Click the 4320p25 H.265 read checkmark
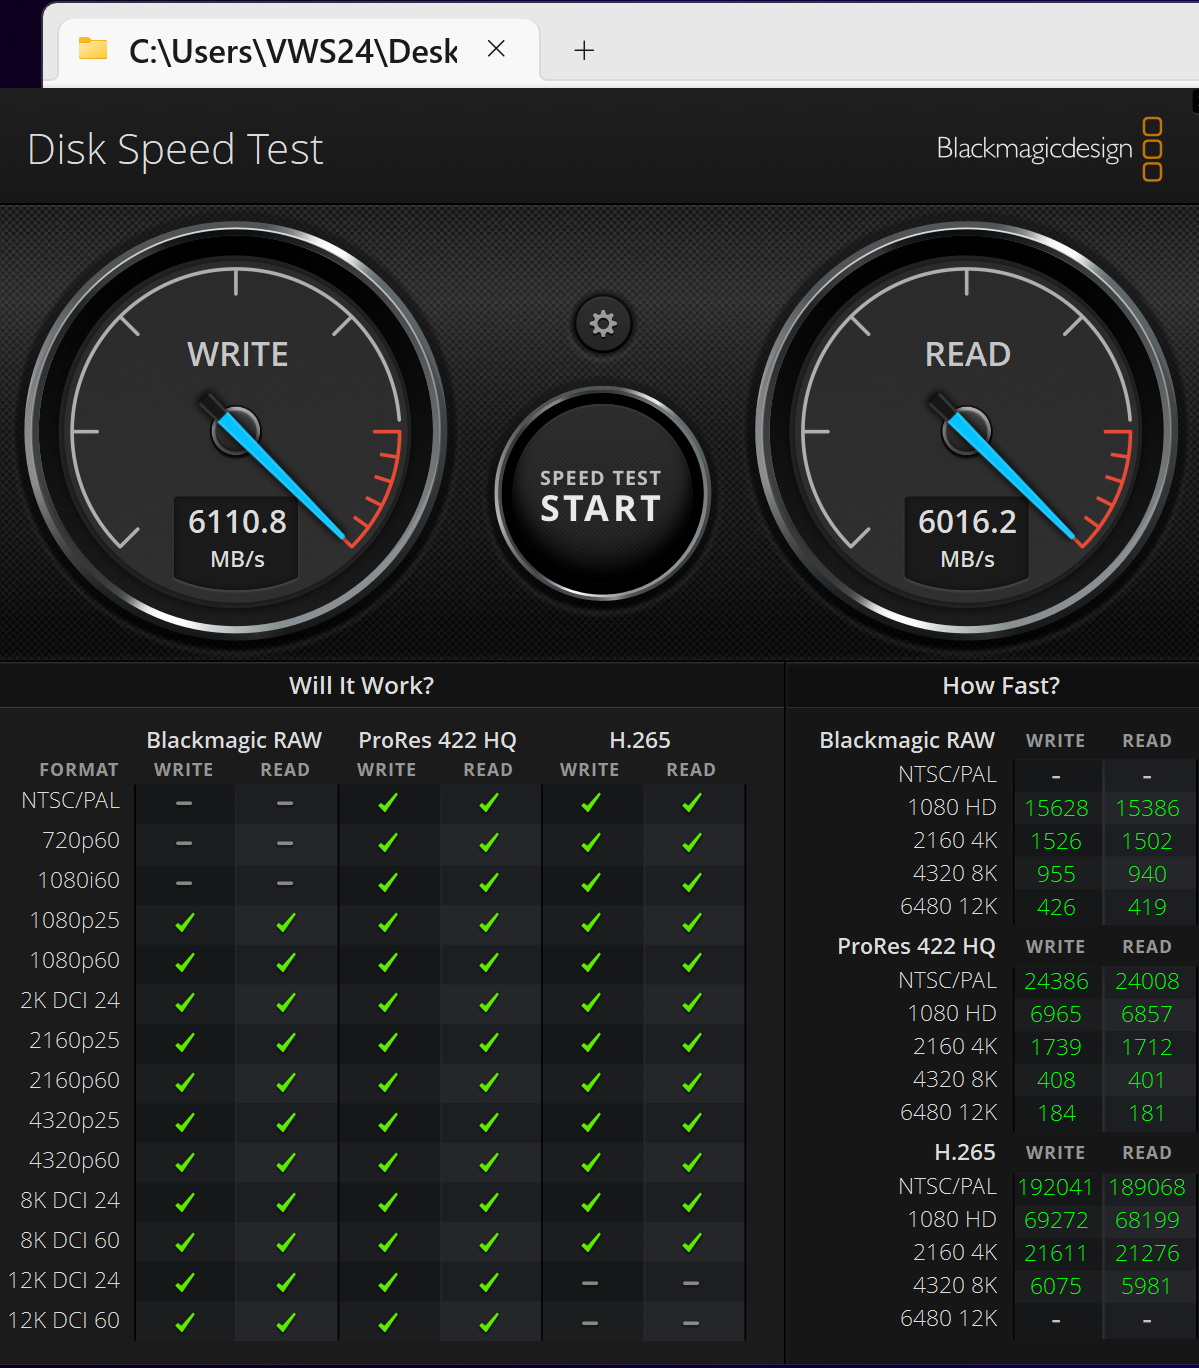Image resolution: width=1199 pixels, height=1368 pixels. tap(692, 1123)
